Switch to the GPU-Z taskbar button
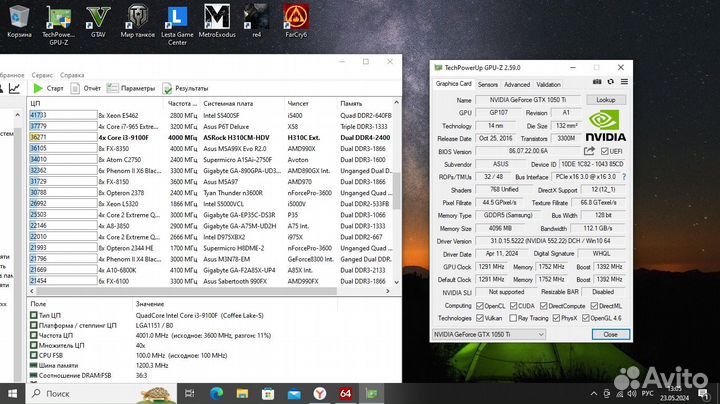The width and height of the screenshot is (720, 404). pos(371,393)
